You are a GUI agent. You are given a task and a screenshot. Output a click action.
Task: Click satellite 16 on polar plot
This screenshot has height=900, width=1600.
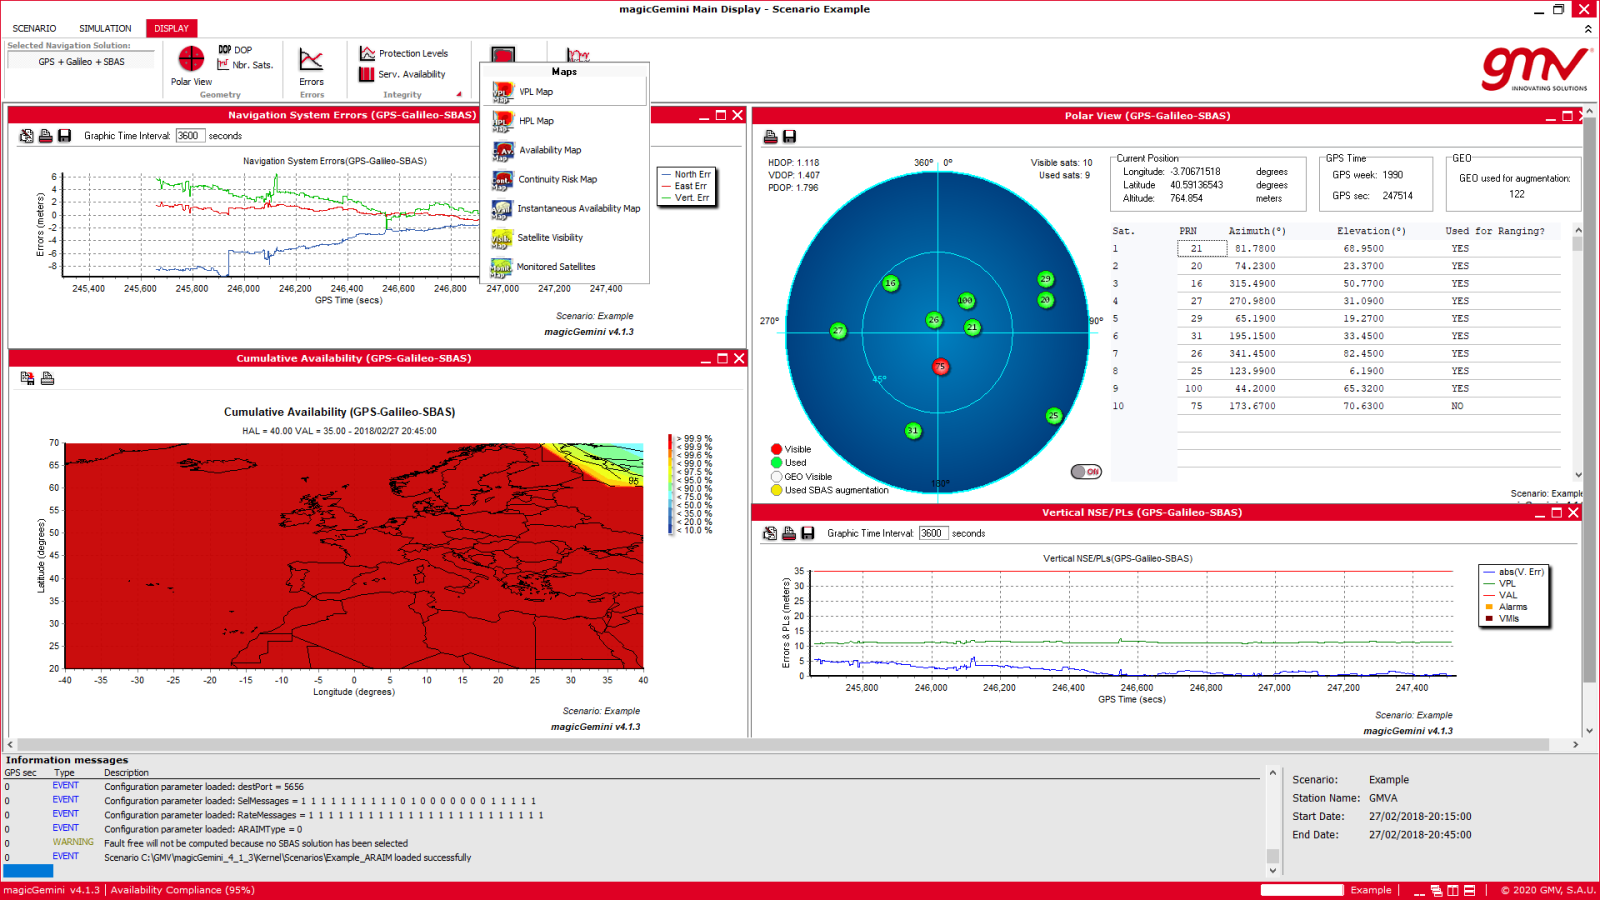point(890,283)
